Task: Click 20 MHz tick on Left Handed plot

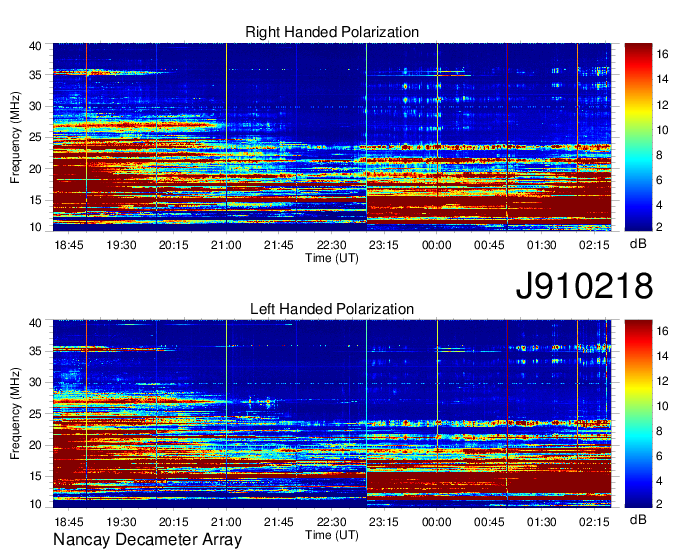Action: tap(35, 445)
